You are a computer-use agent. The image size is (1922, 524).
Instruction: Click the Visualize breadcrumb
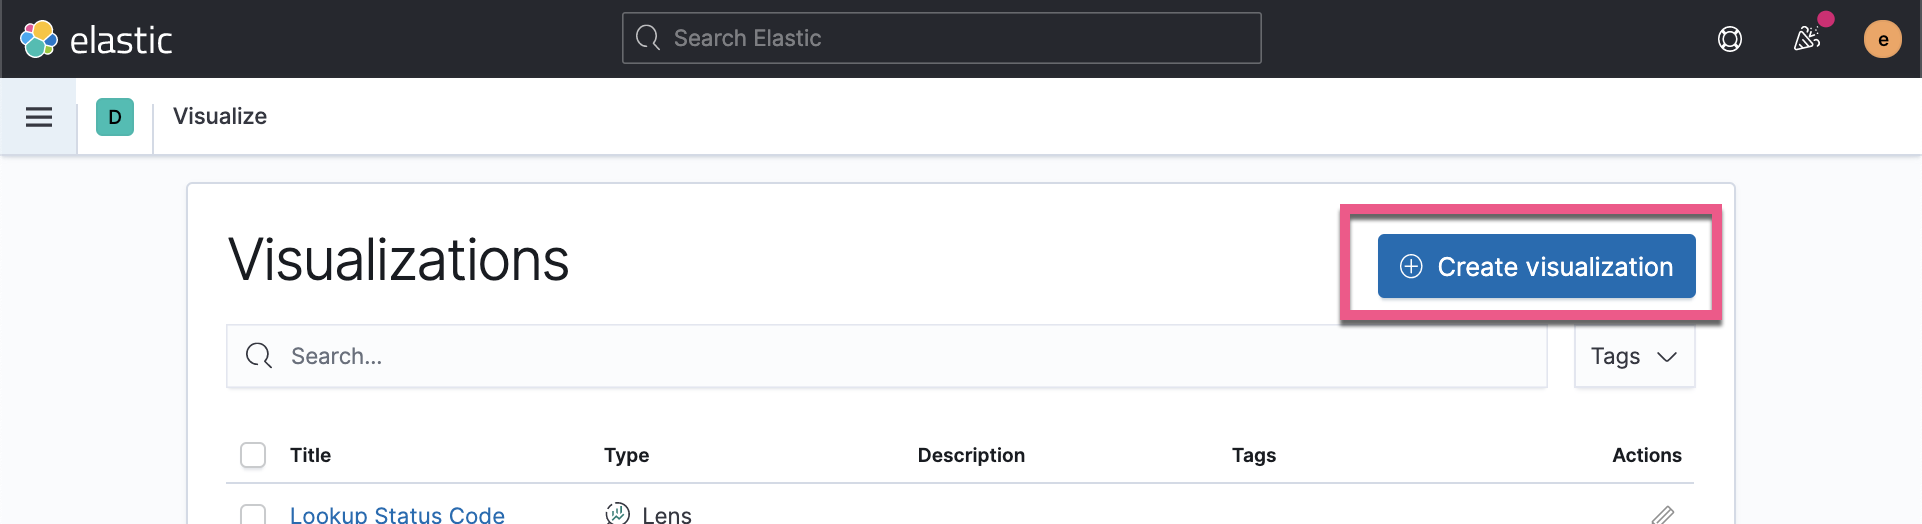coord(220,116)
